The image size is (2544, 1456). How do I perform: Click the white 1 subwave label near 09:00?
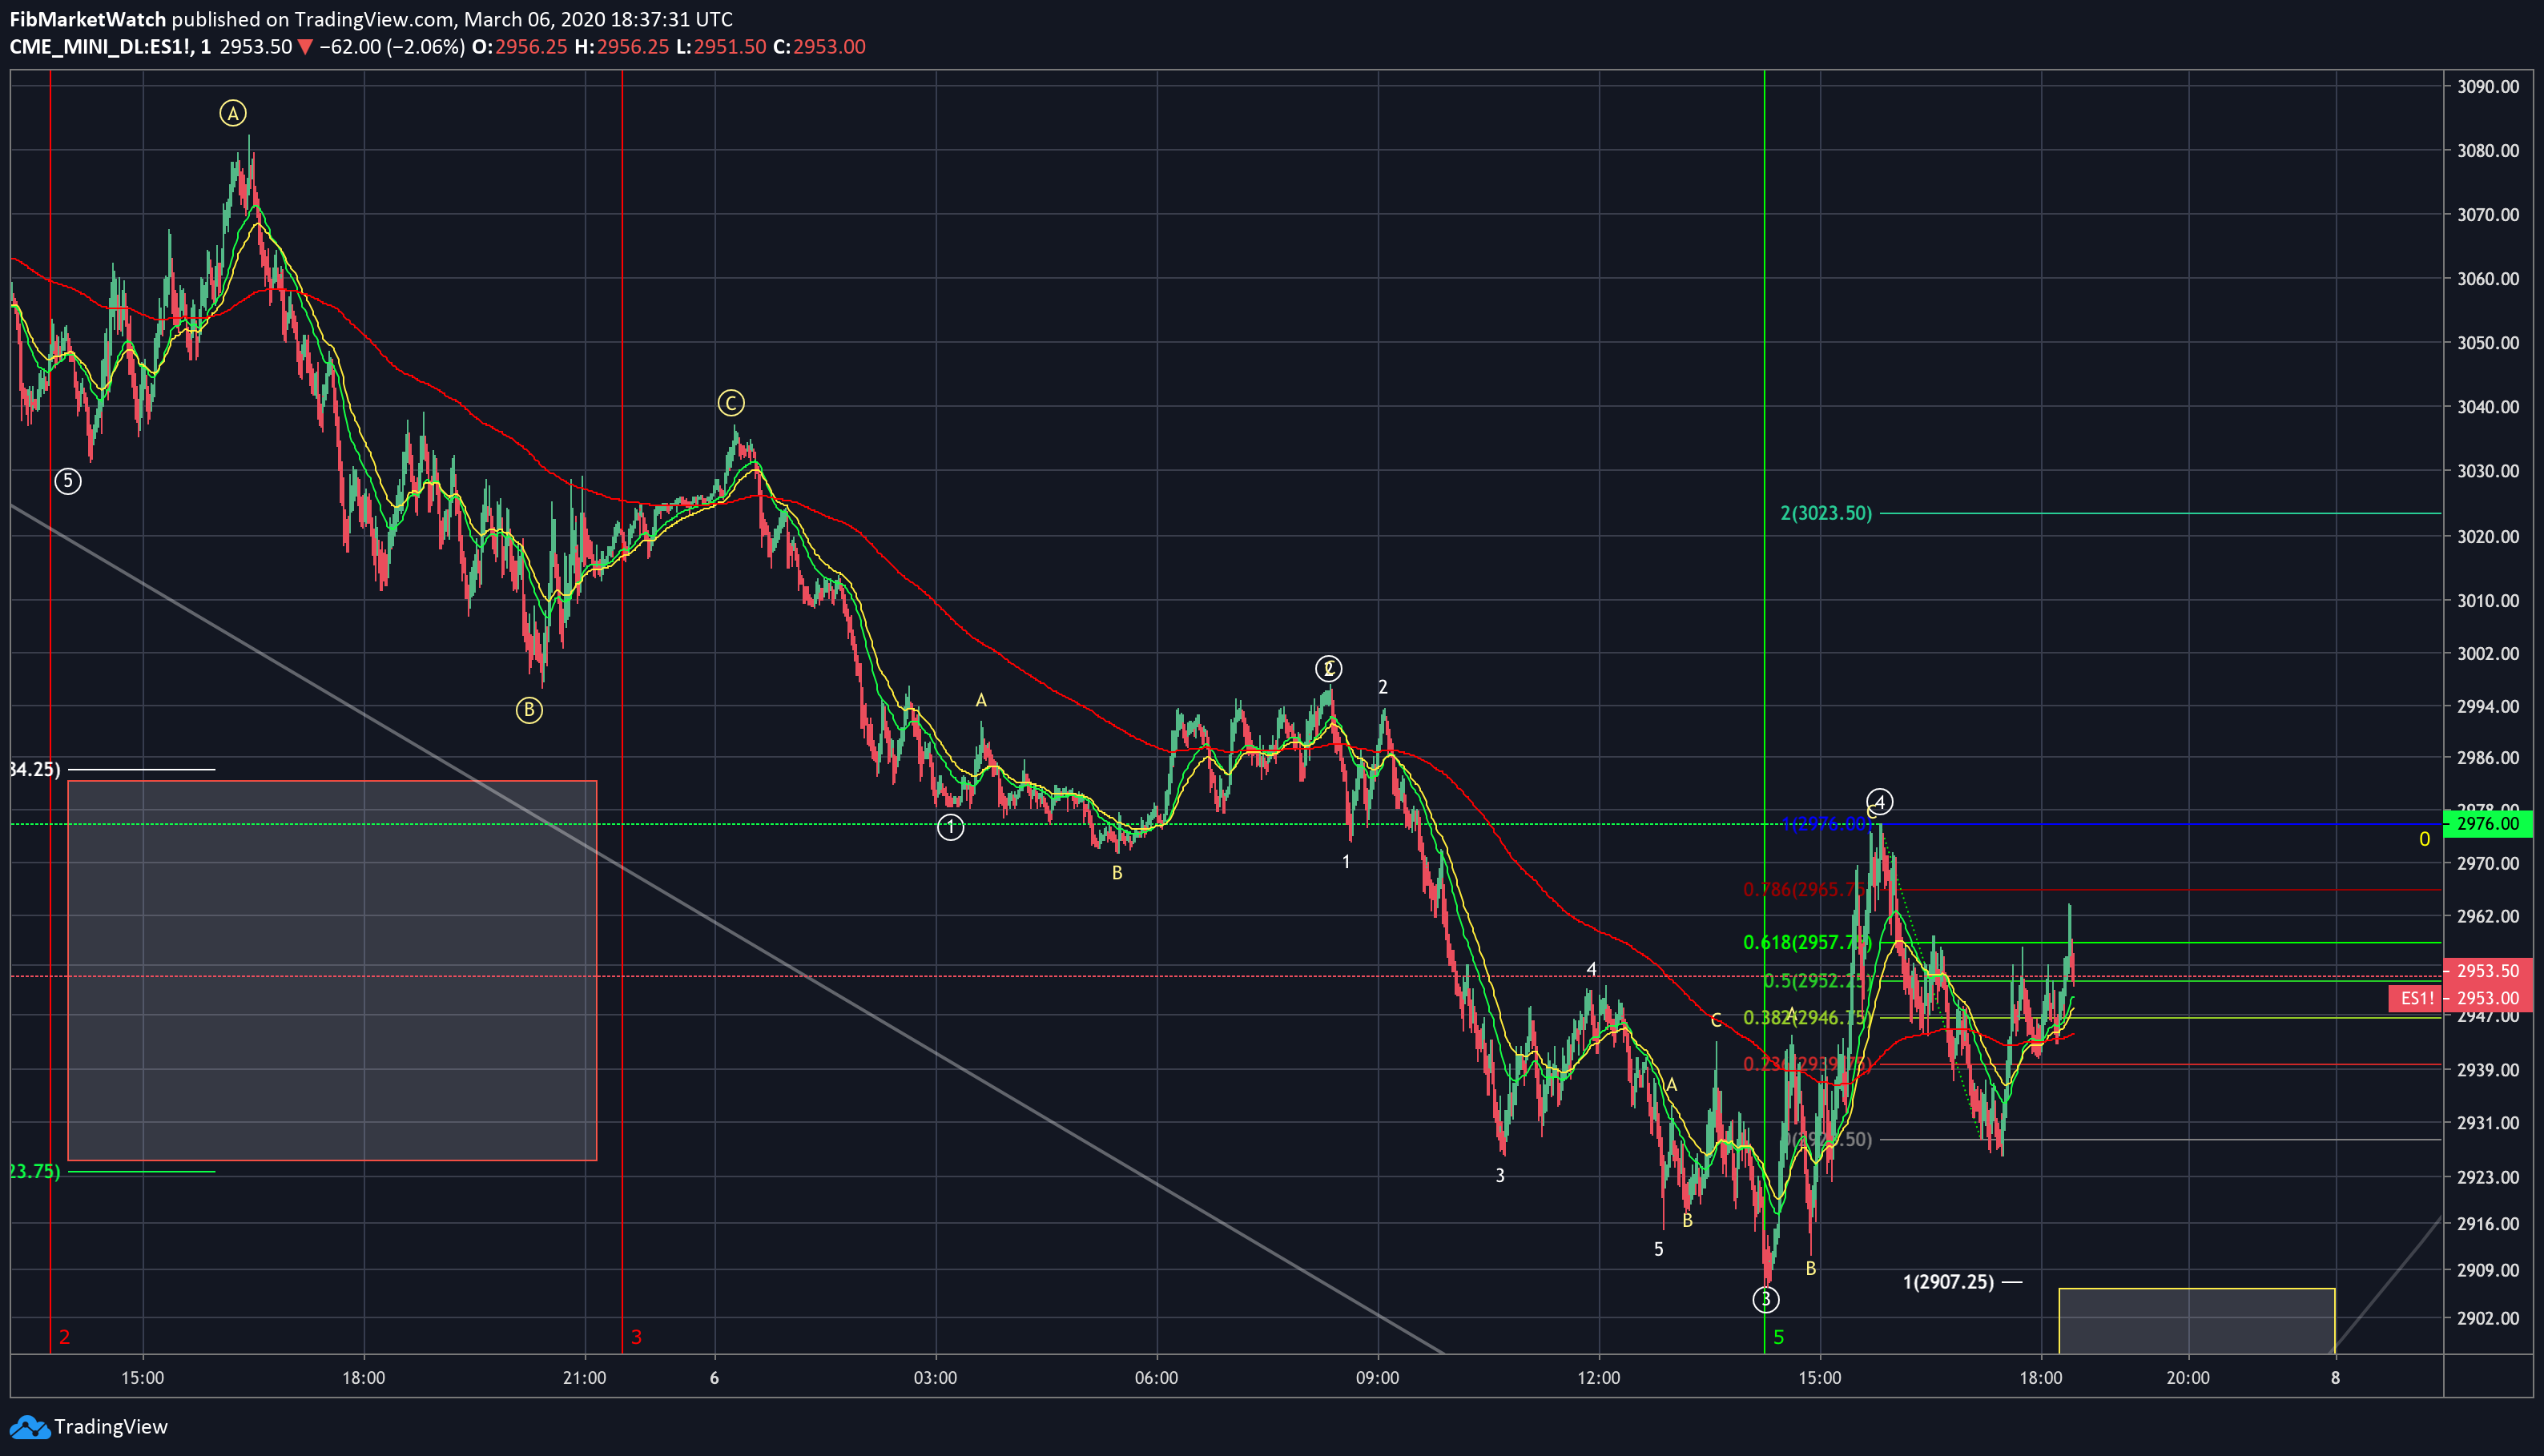point(1346,862)
